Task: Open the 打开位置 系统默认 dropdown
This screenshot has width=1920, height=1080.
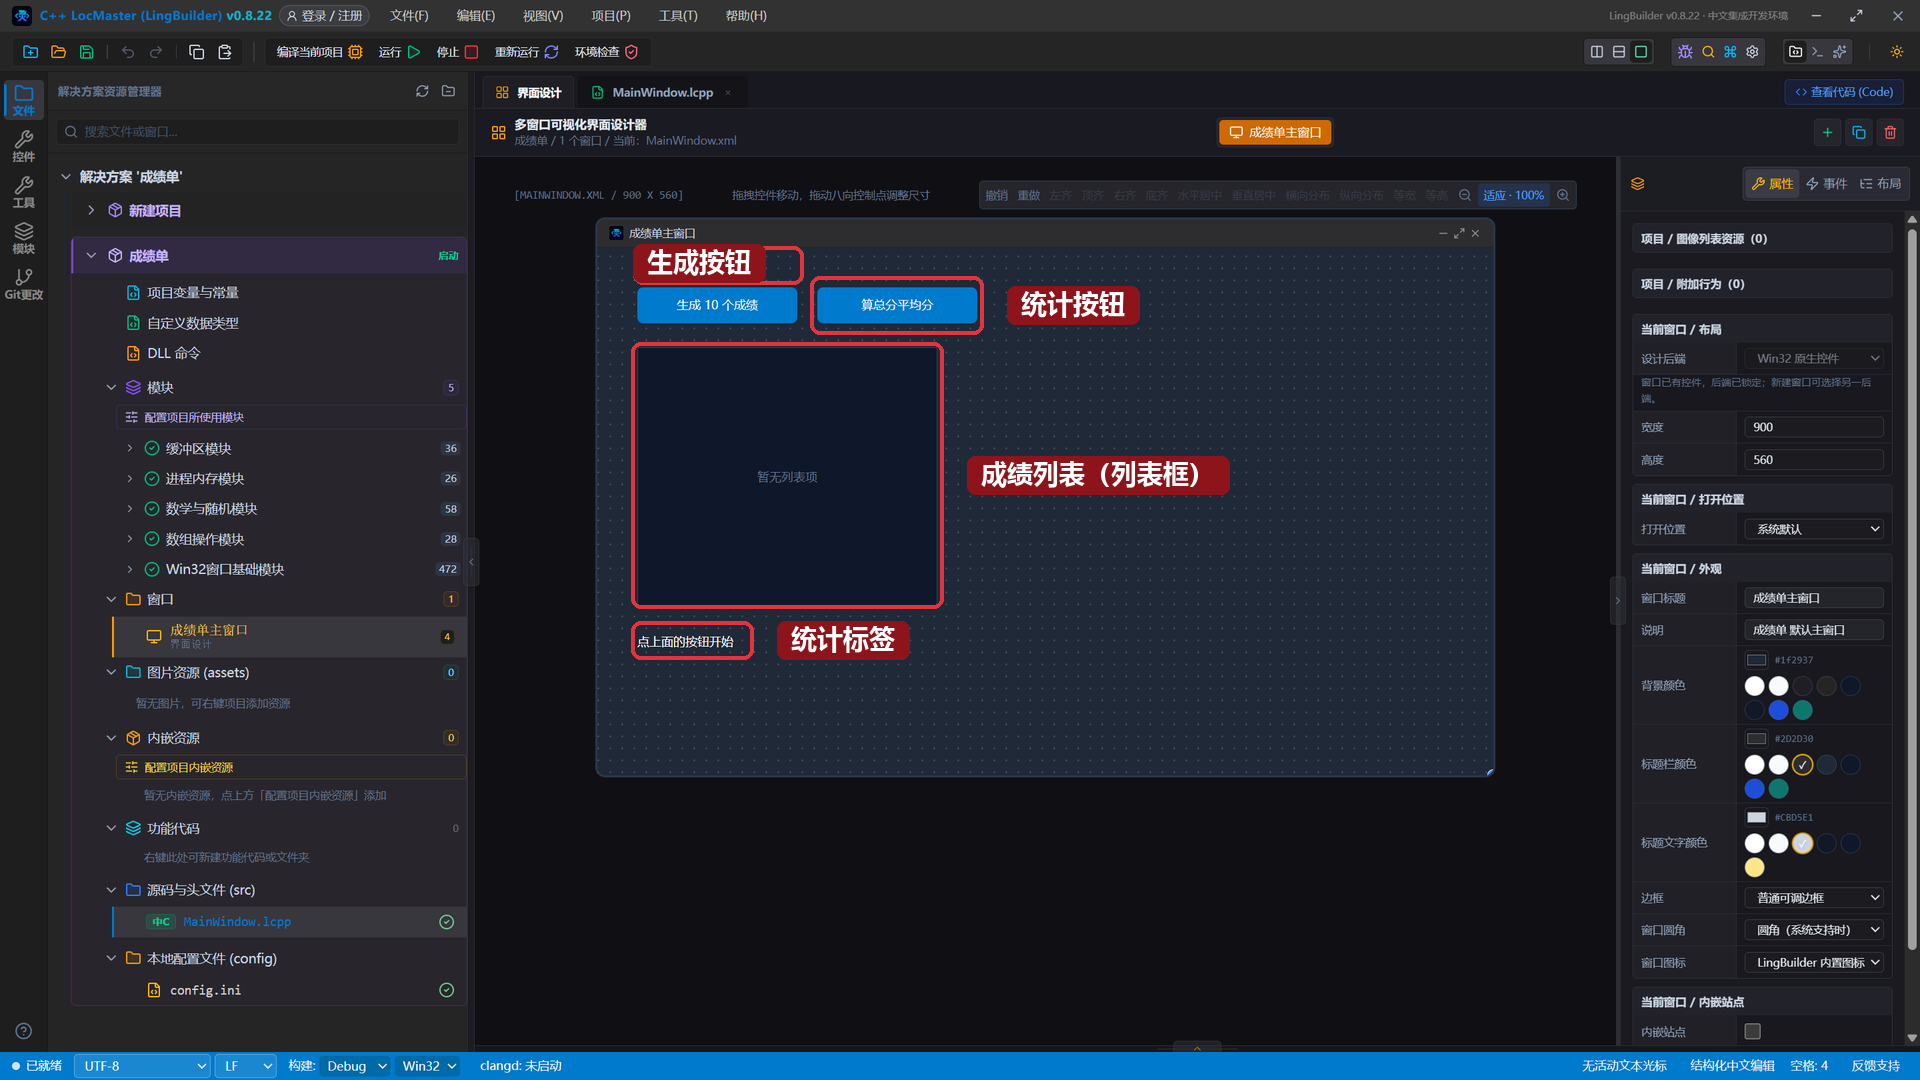Action: pos(1814,529)
